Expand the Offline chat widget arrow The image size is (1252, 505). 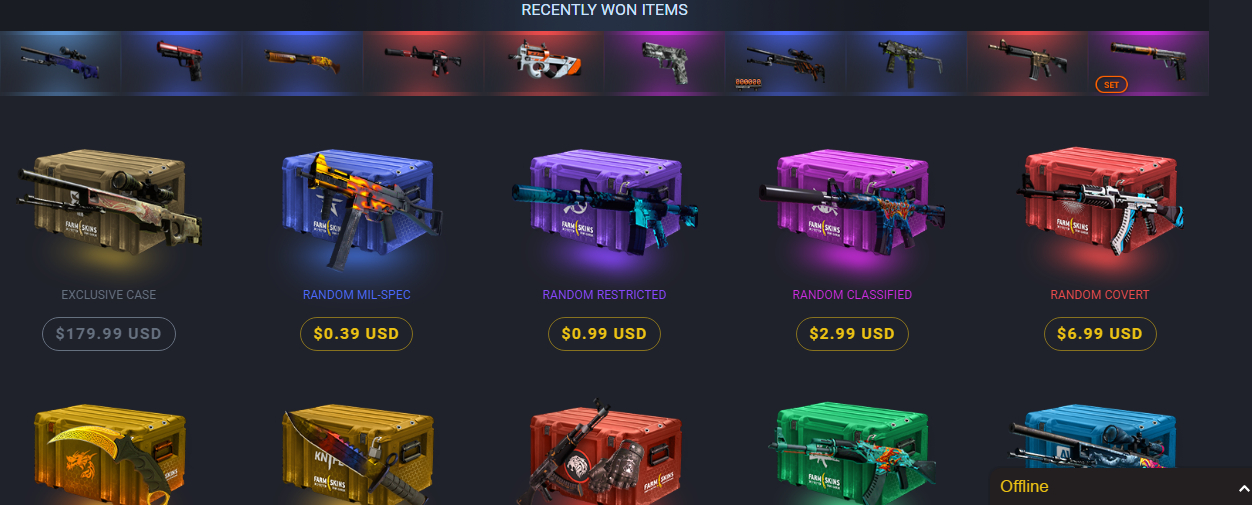coord(1243,488)
